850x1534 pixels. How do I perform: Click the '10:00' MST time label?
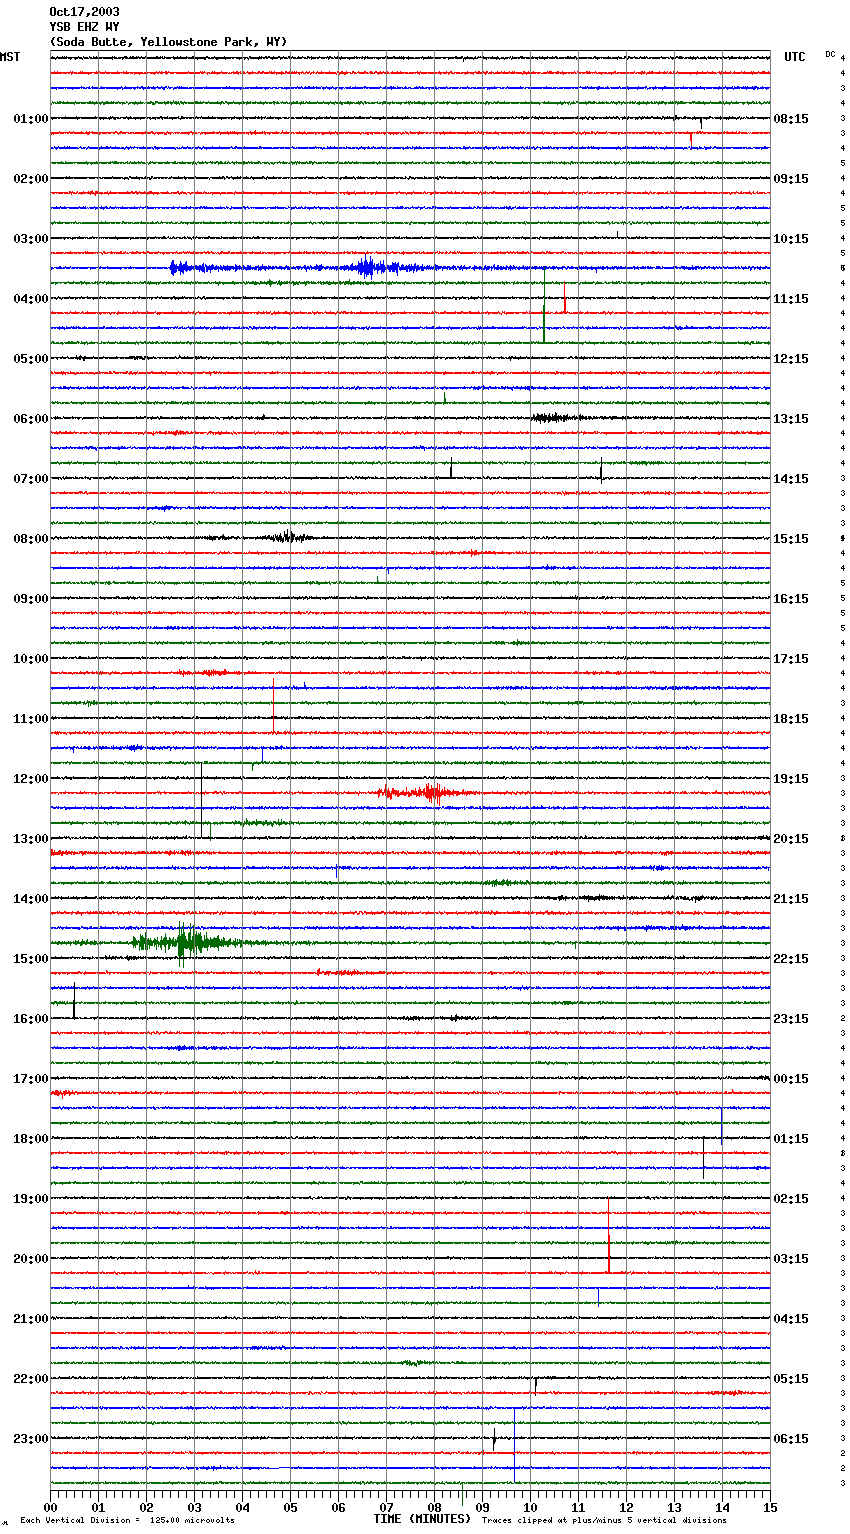[x=31, y=659]
